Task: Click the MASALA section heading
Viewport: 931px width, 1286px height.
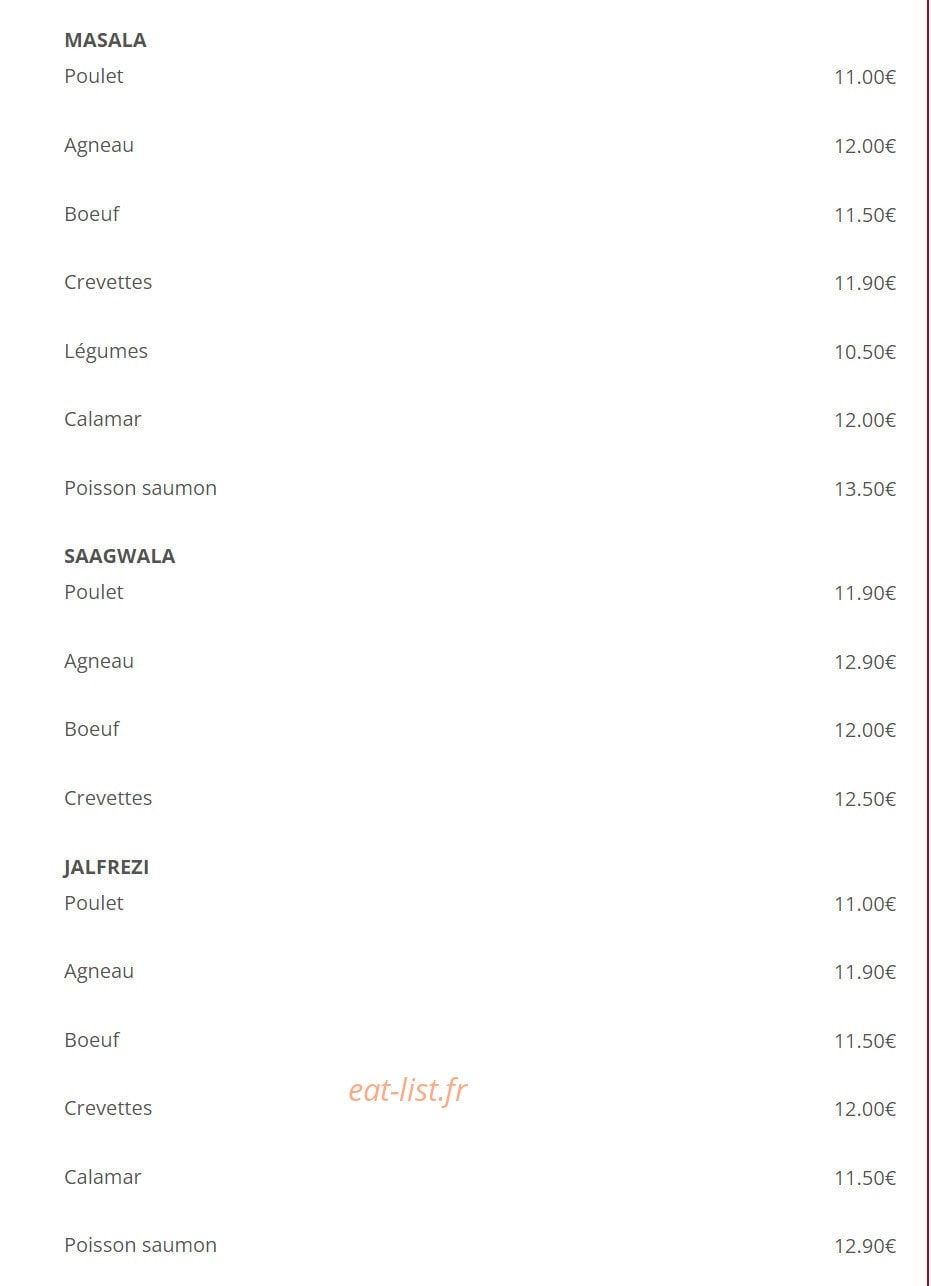Action: (105, 40)
